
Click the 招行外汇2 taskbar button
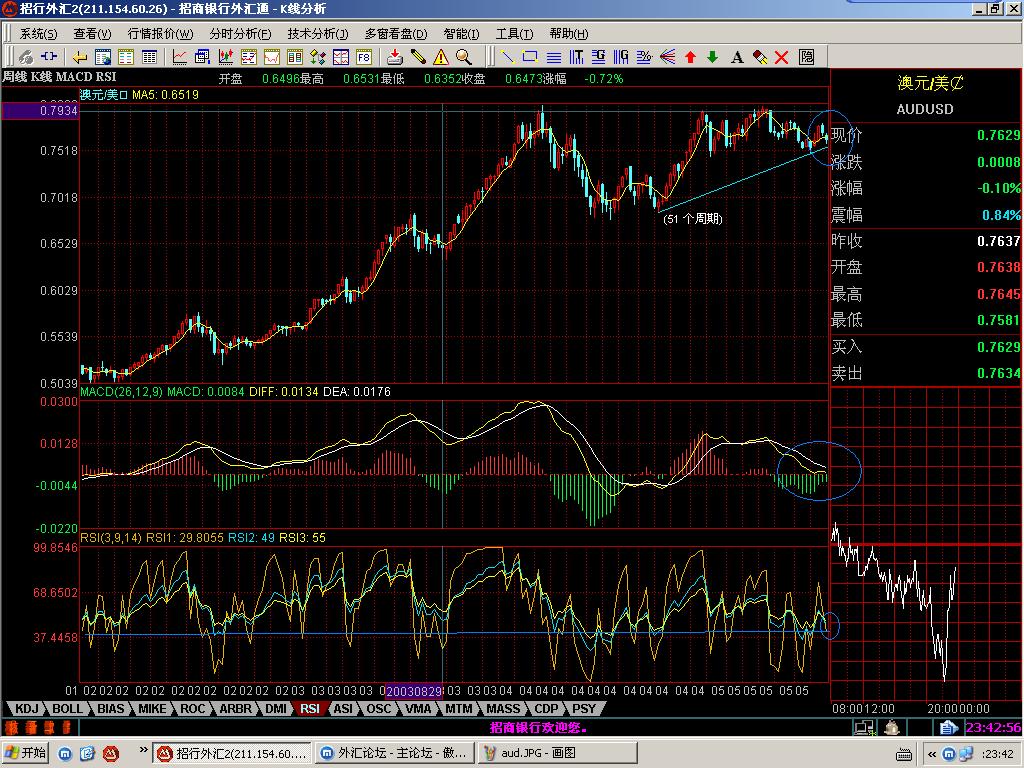(x=234, y=753)
